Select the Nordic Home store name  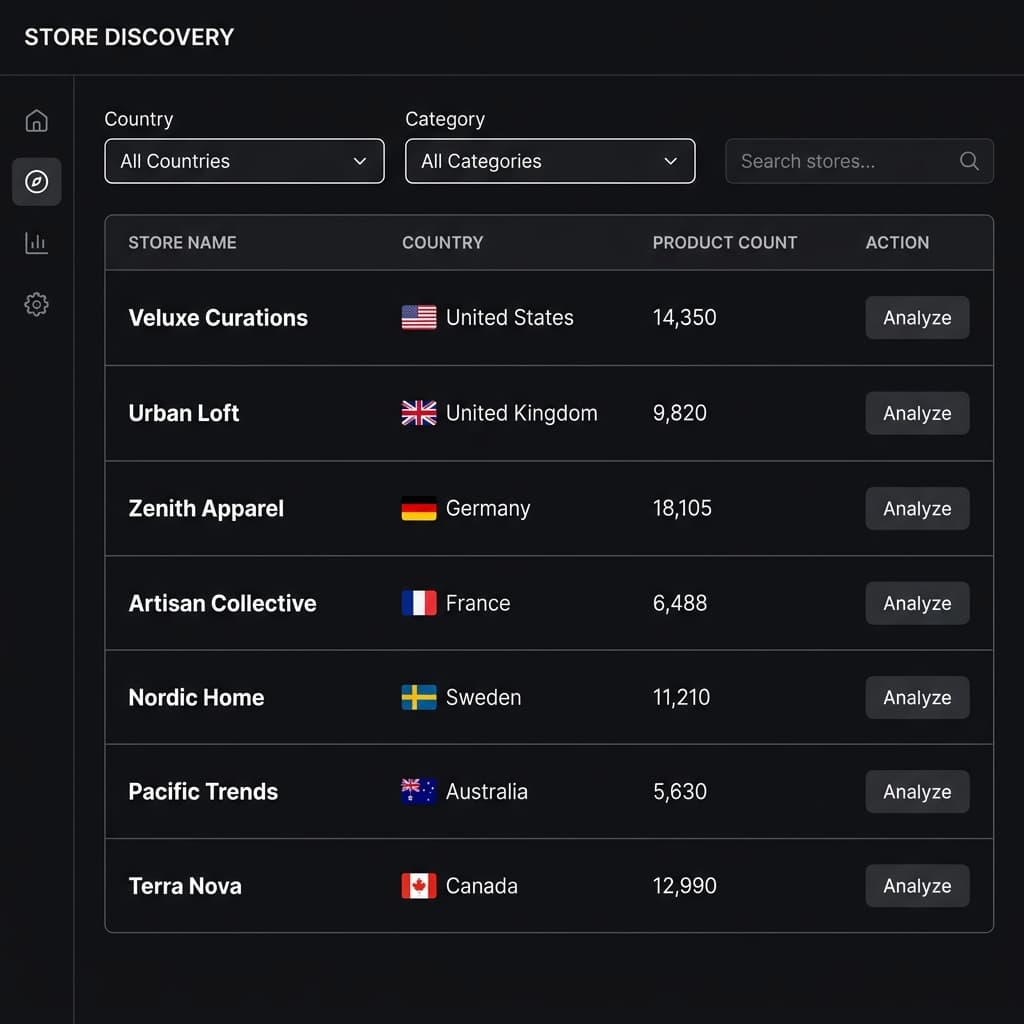(196, 697)
